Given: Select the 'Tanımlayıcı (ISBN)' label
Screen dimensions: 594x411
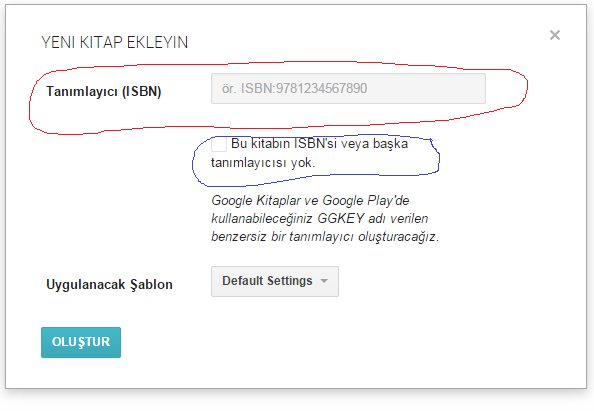Looking at the screenshot, I should click(x=104, y=91).
